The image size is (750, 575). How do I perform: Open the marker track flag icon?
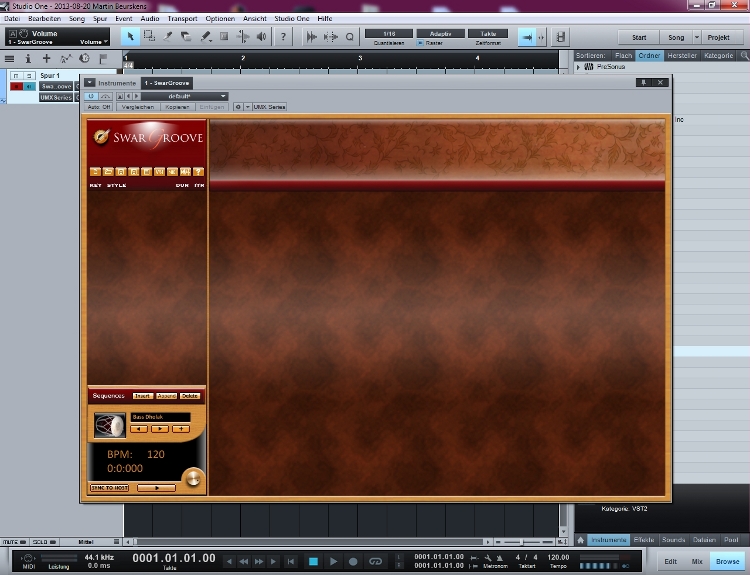tap(103, 59)
